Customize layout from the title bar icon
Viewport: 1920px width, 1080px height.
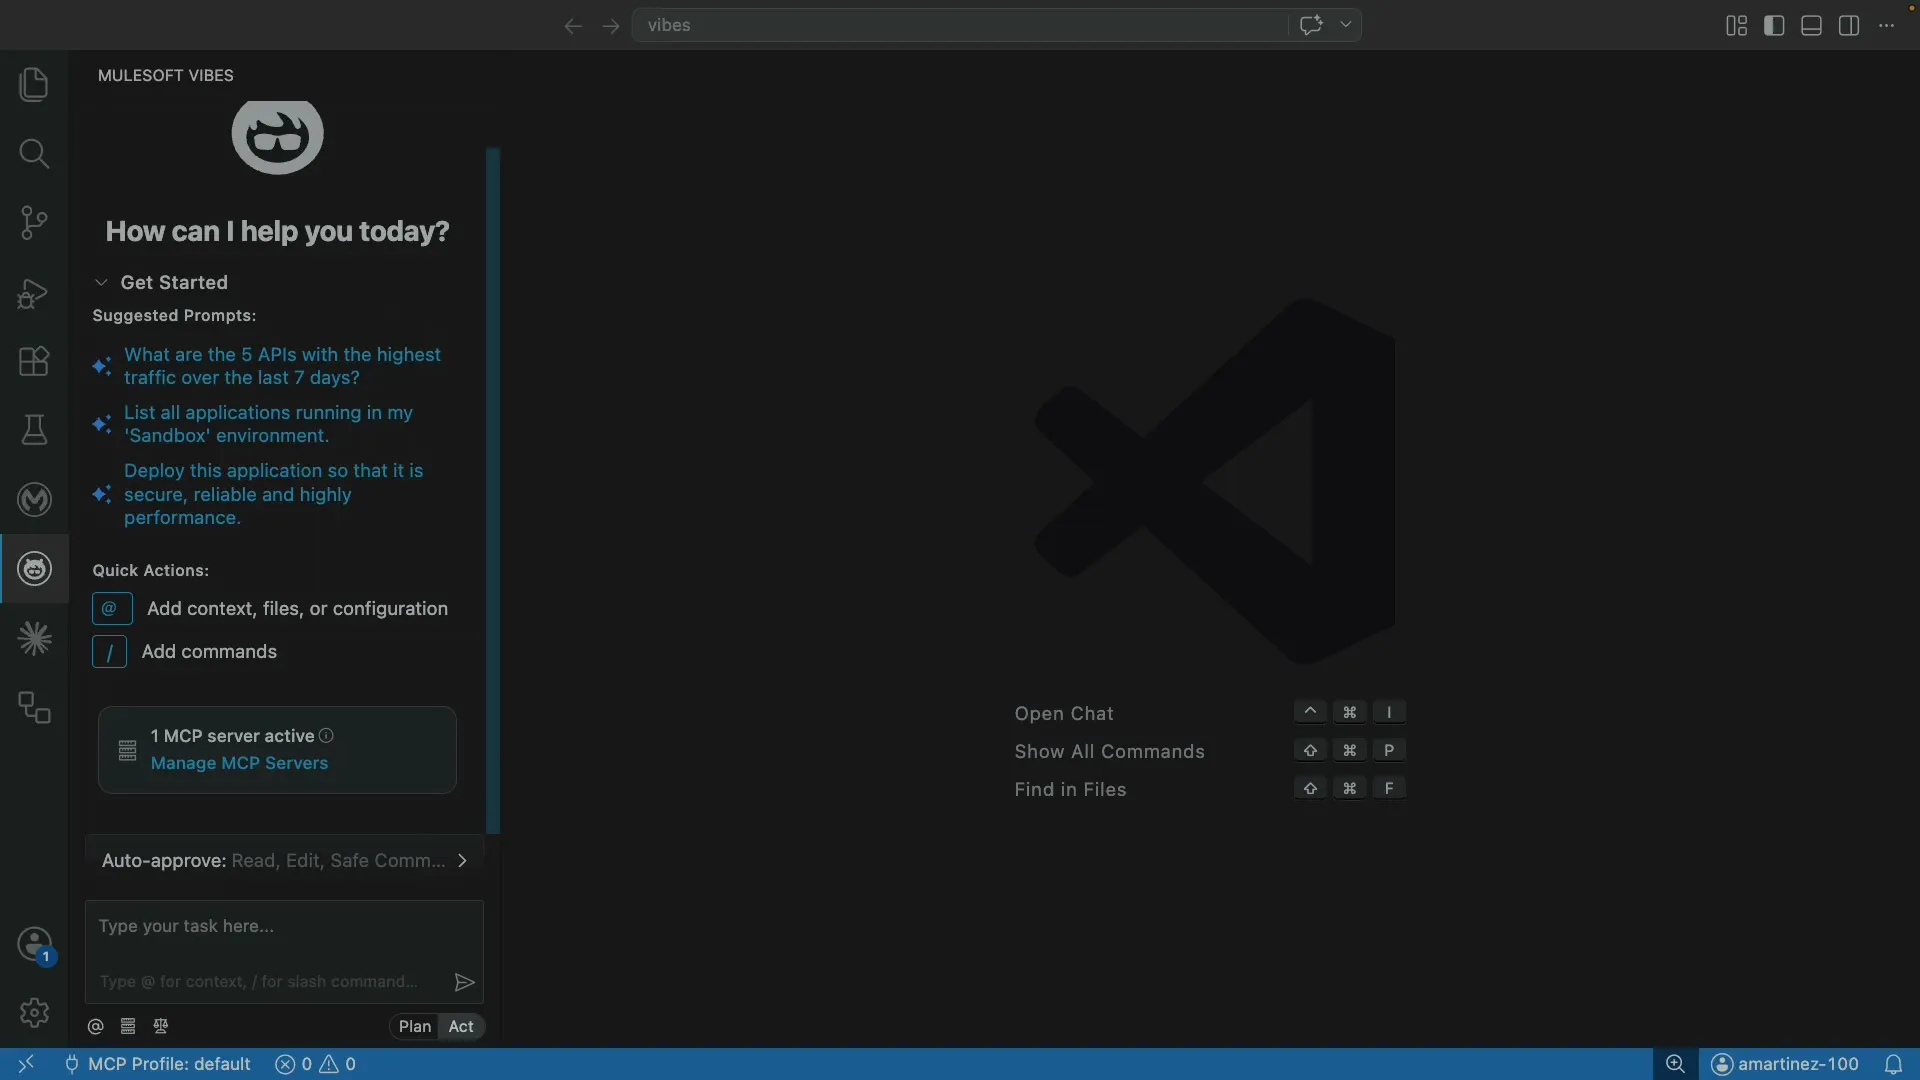pyautogui.click(x=1736, y=26)
